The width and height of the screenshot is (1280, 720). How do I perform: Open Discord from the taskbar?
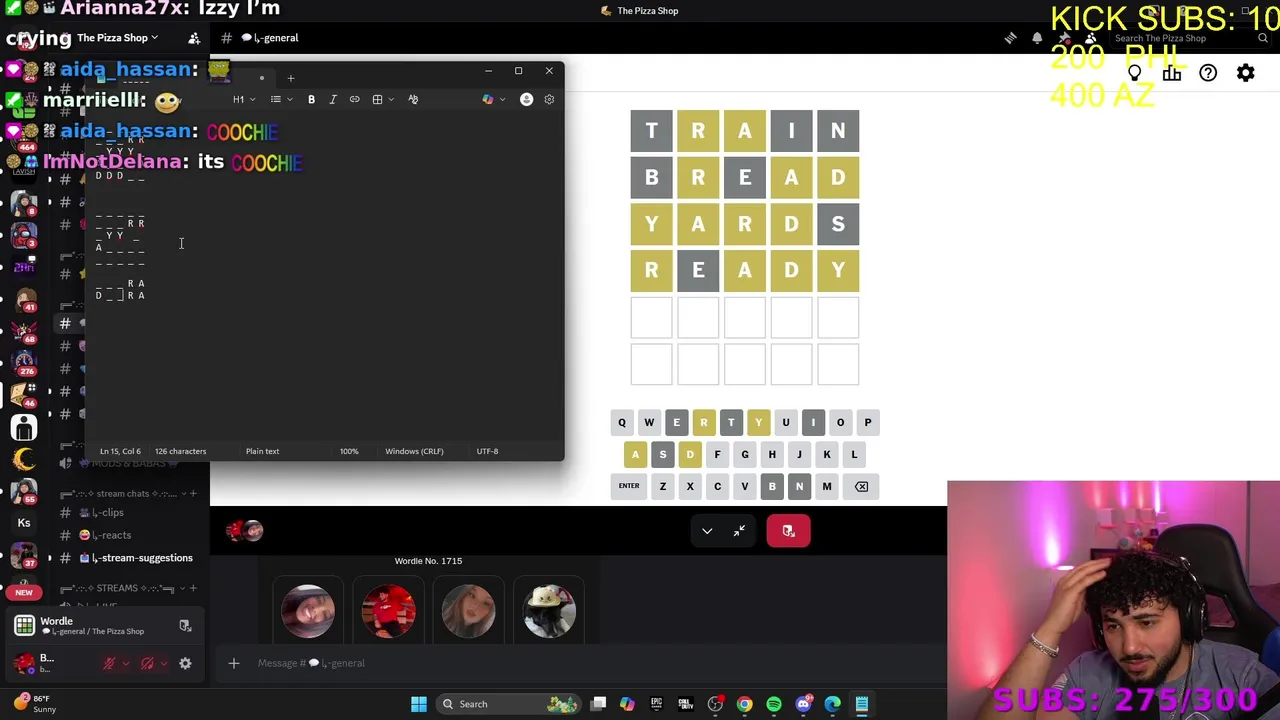point(803,704)
